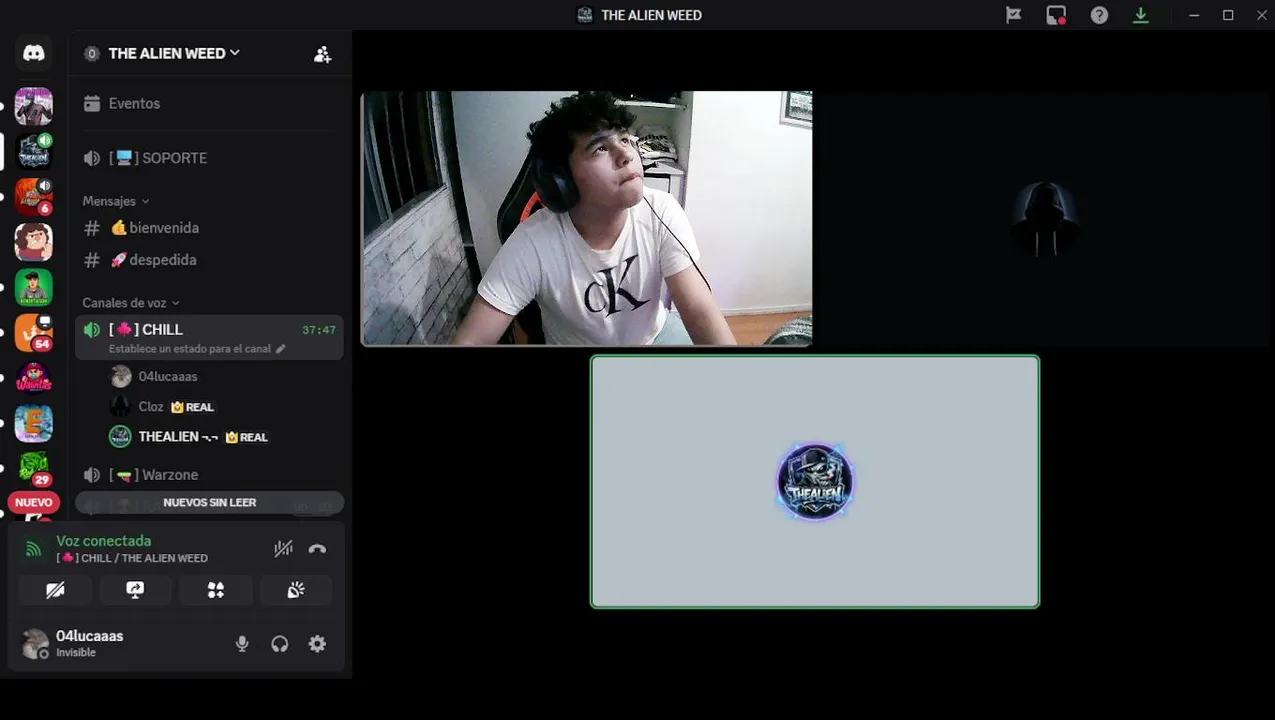
Task: Collapse the Canales de voz category
Action: point(131,303)
